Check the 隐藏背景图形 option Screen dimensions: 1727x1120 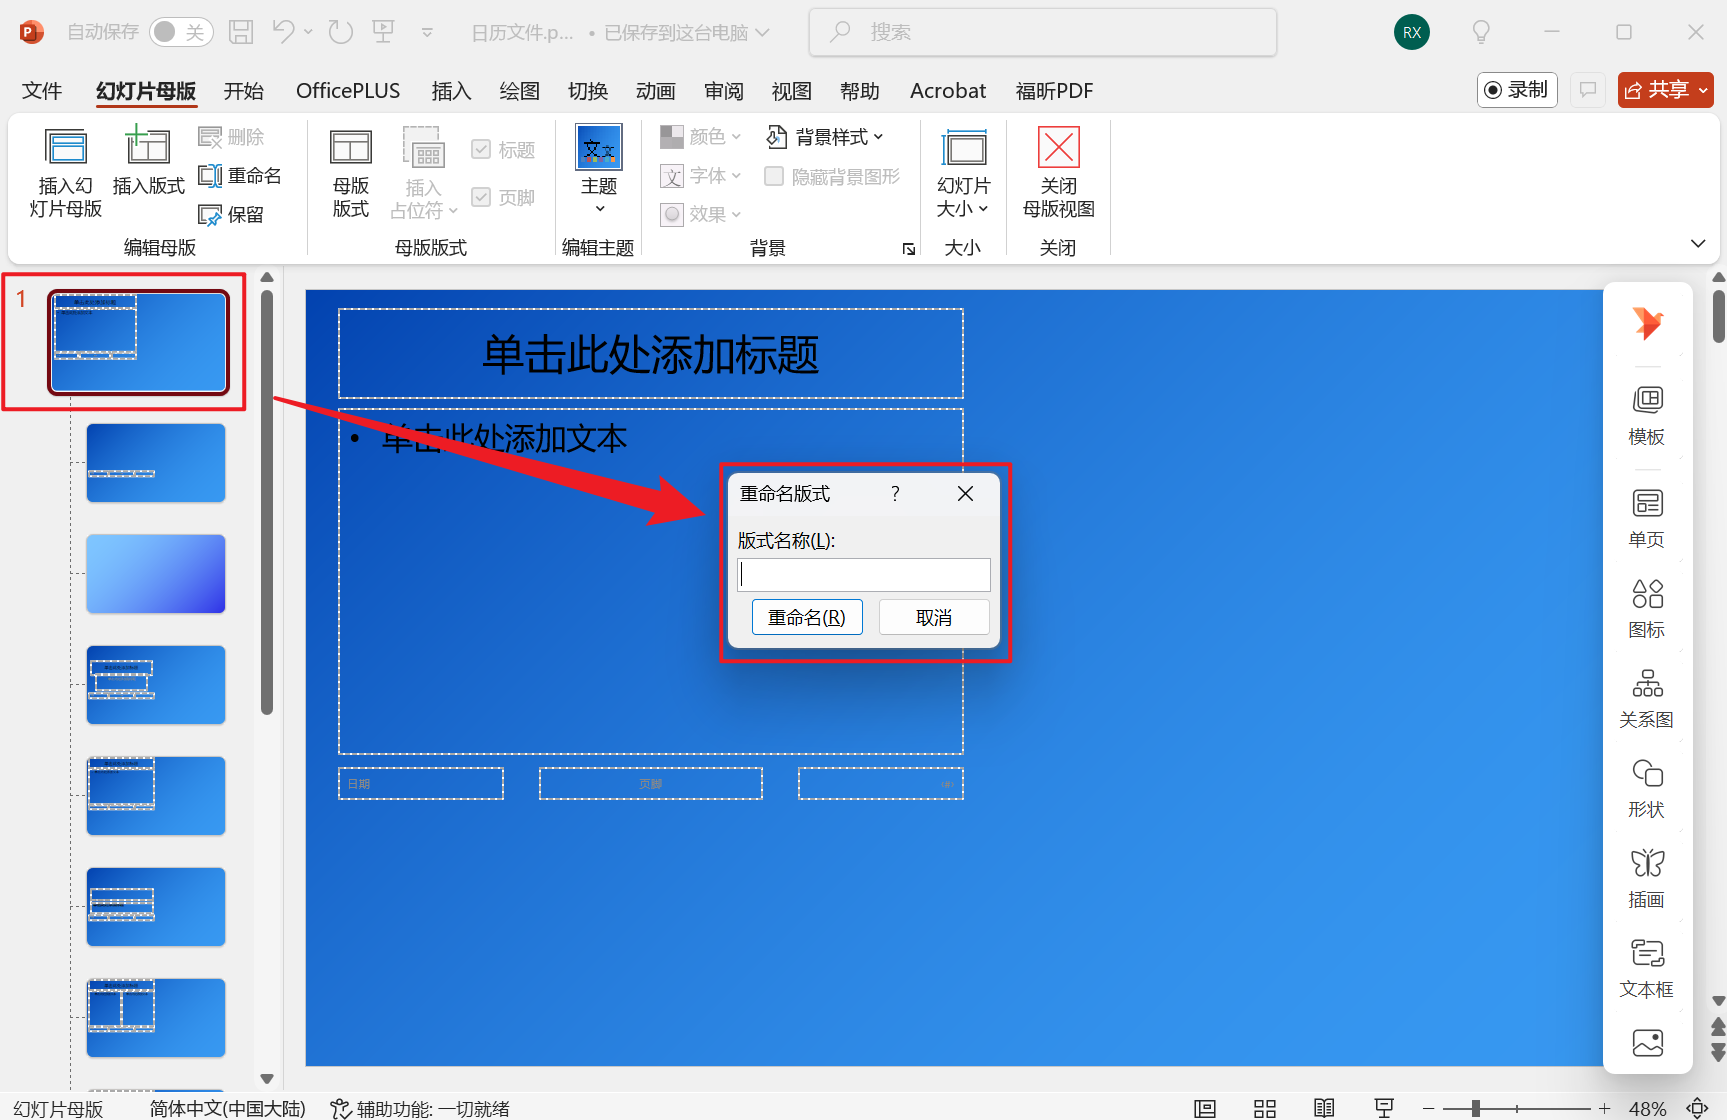pos(773,176)
